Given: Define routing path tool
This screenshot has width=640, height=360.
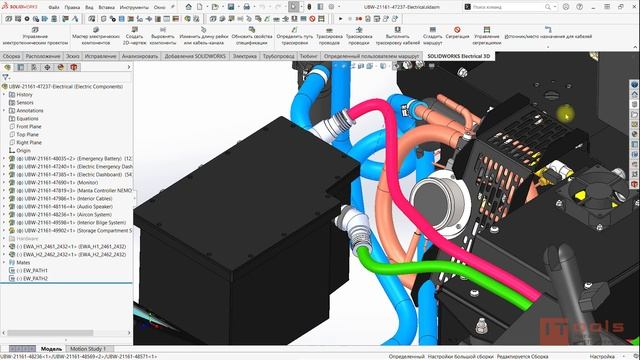Looking at the screenshot, I should 294,36.
